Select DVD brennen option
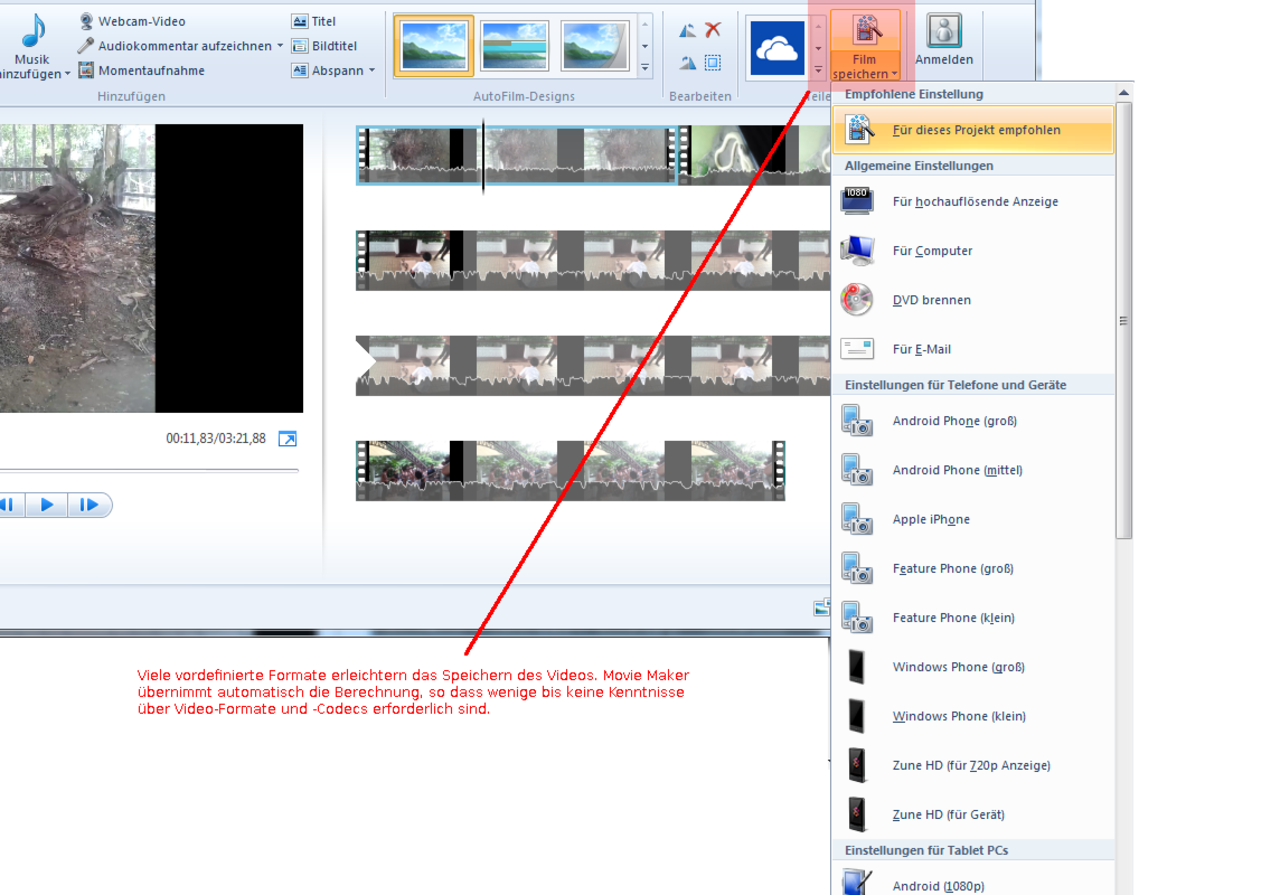The height and width of the screenshot is (895, 1280). pos(973,300)
